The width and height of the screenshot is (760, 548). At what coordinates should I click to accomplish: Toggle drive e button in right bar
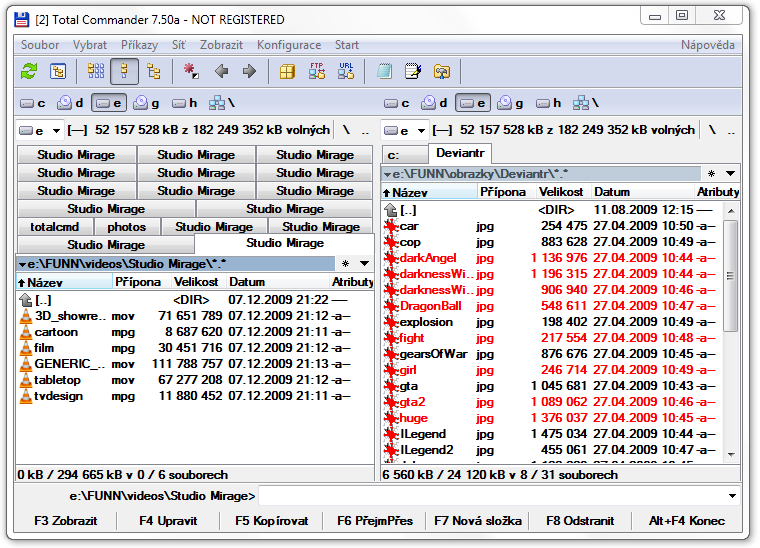(473, 103)
